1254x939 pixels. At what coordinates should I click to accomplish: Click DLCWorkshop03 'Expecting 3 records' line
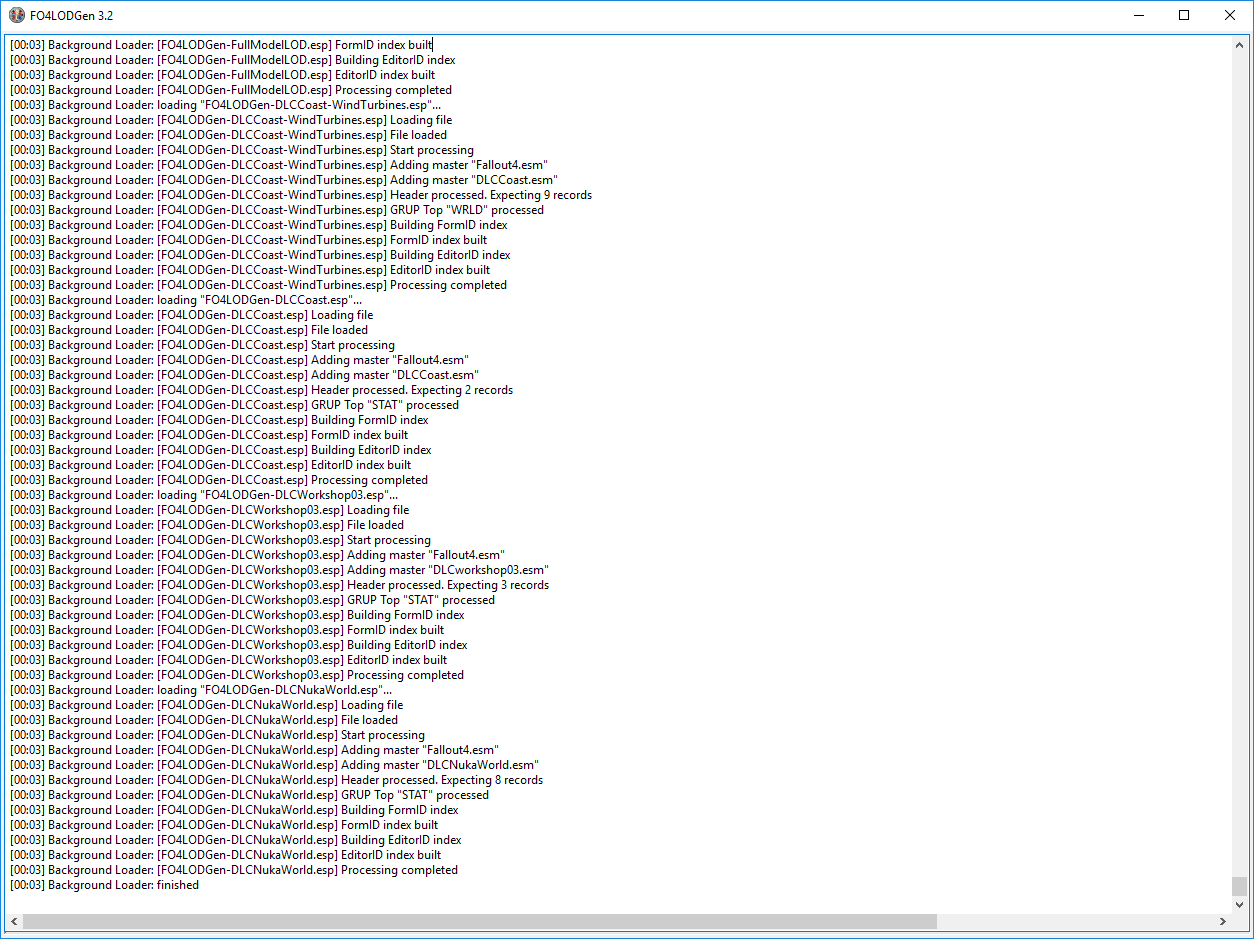pyautogui.click(x=279, y=585)
